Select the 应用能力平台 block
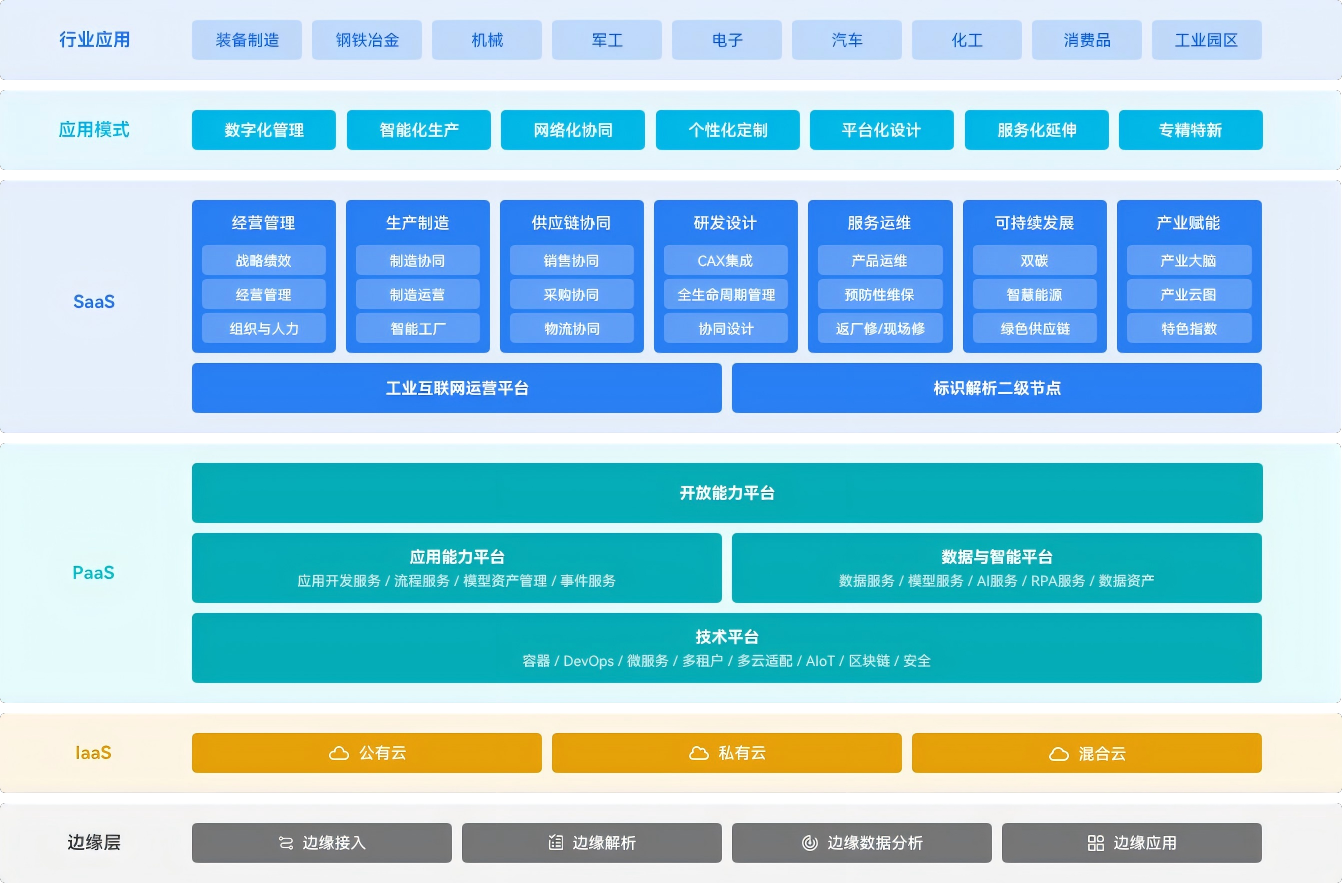 [x=457, y=568]
